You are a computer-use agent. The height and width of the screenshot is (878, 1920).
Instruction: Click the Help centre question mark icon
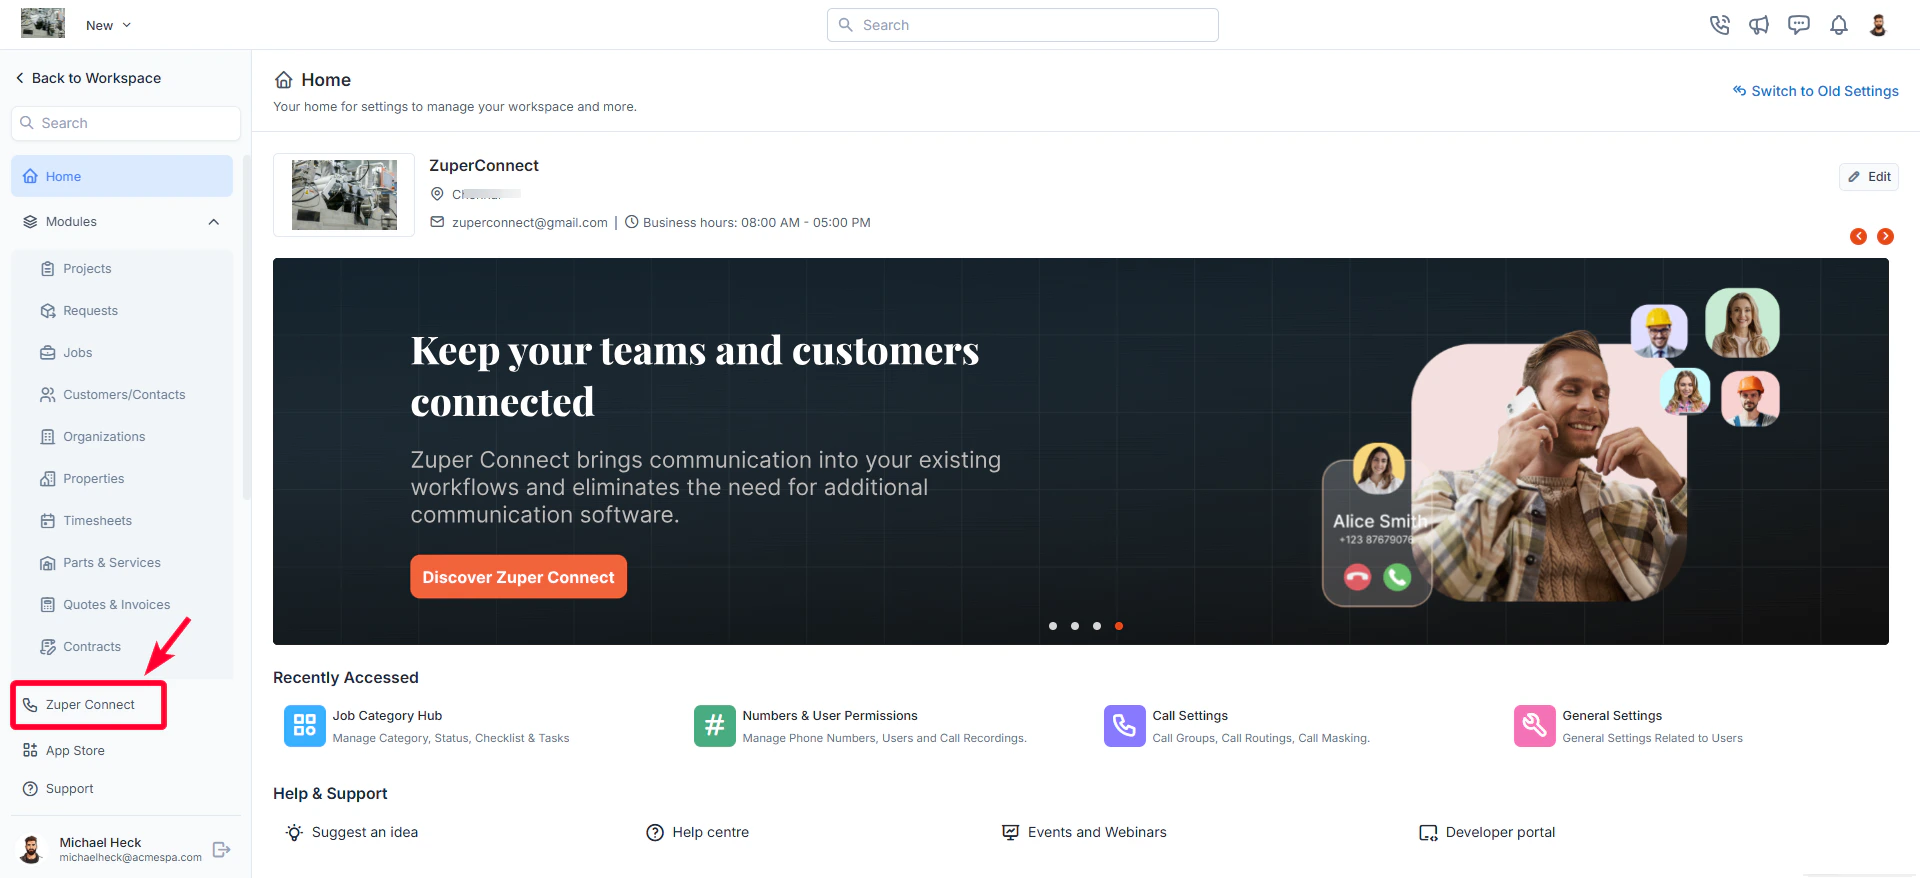click(x=655, y=832)
